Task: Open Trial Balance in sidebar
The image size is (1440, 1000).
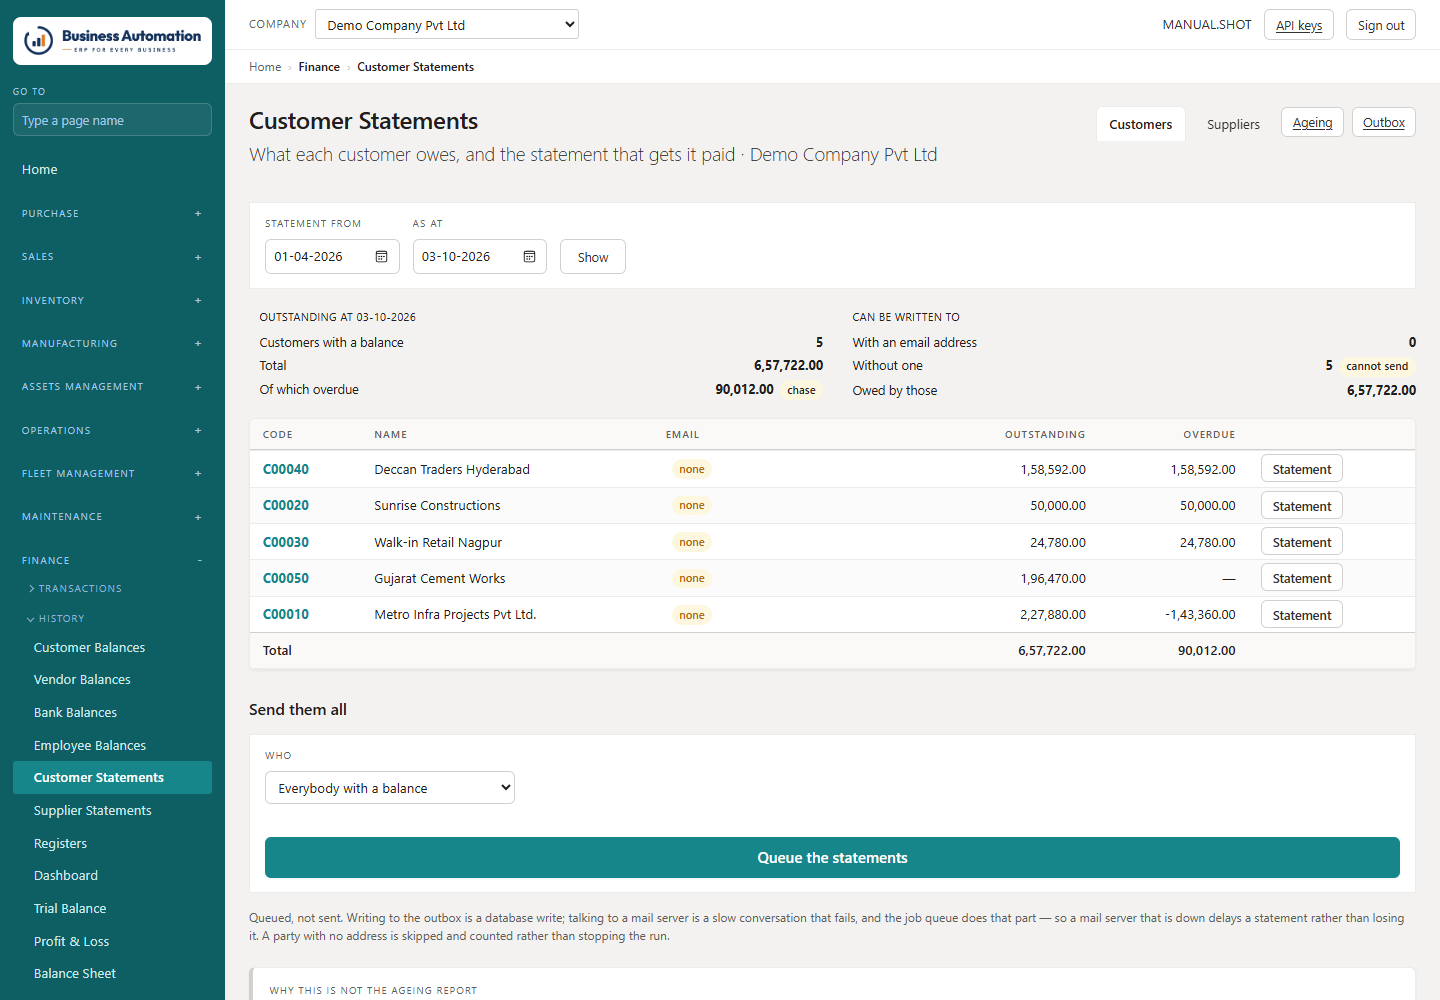Action: click(x=112, y=909)
